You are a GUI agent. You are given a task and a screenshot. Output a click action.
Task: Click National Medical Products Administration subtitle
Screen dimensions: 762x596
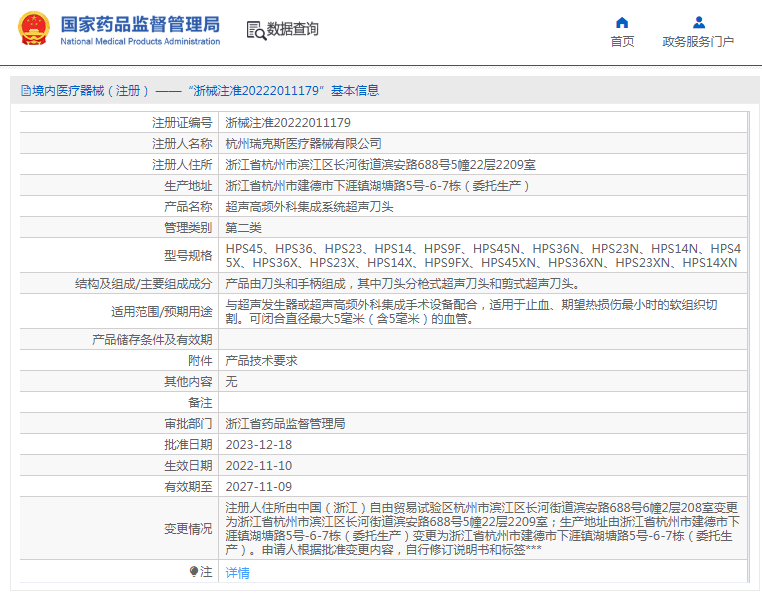[140, 42]
